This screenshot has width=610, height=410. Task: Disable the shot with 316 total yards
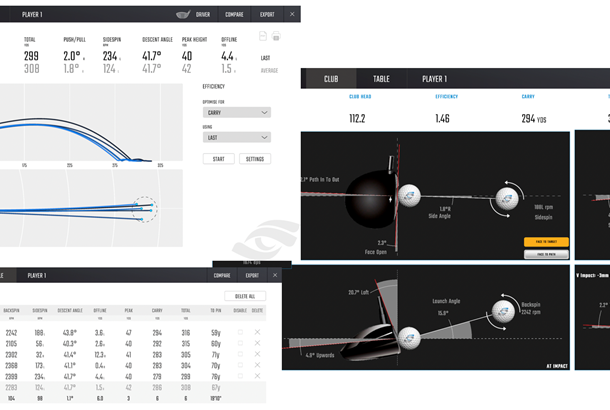240,332
